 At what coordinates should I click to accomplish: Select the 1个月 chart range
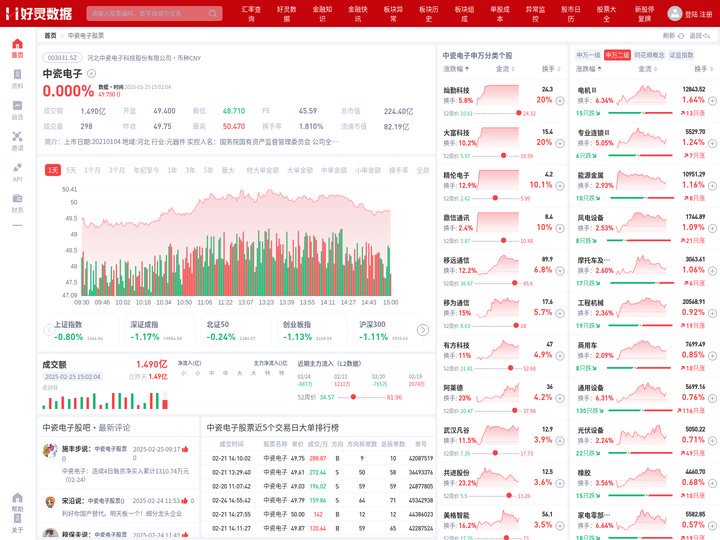[x=92, y=170]
